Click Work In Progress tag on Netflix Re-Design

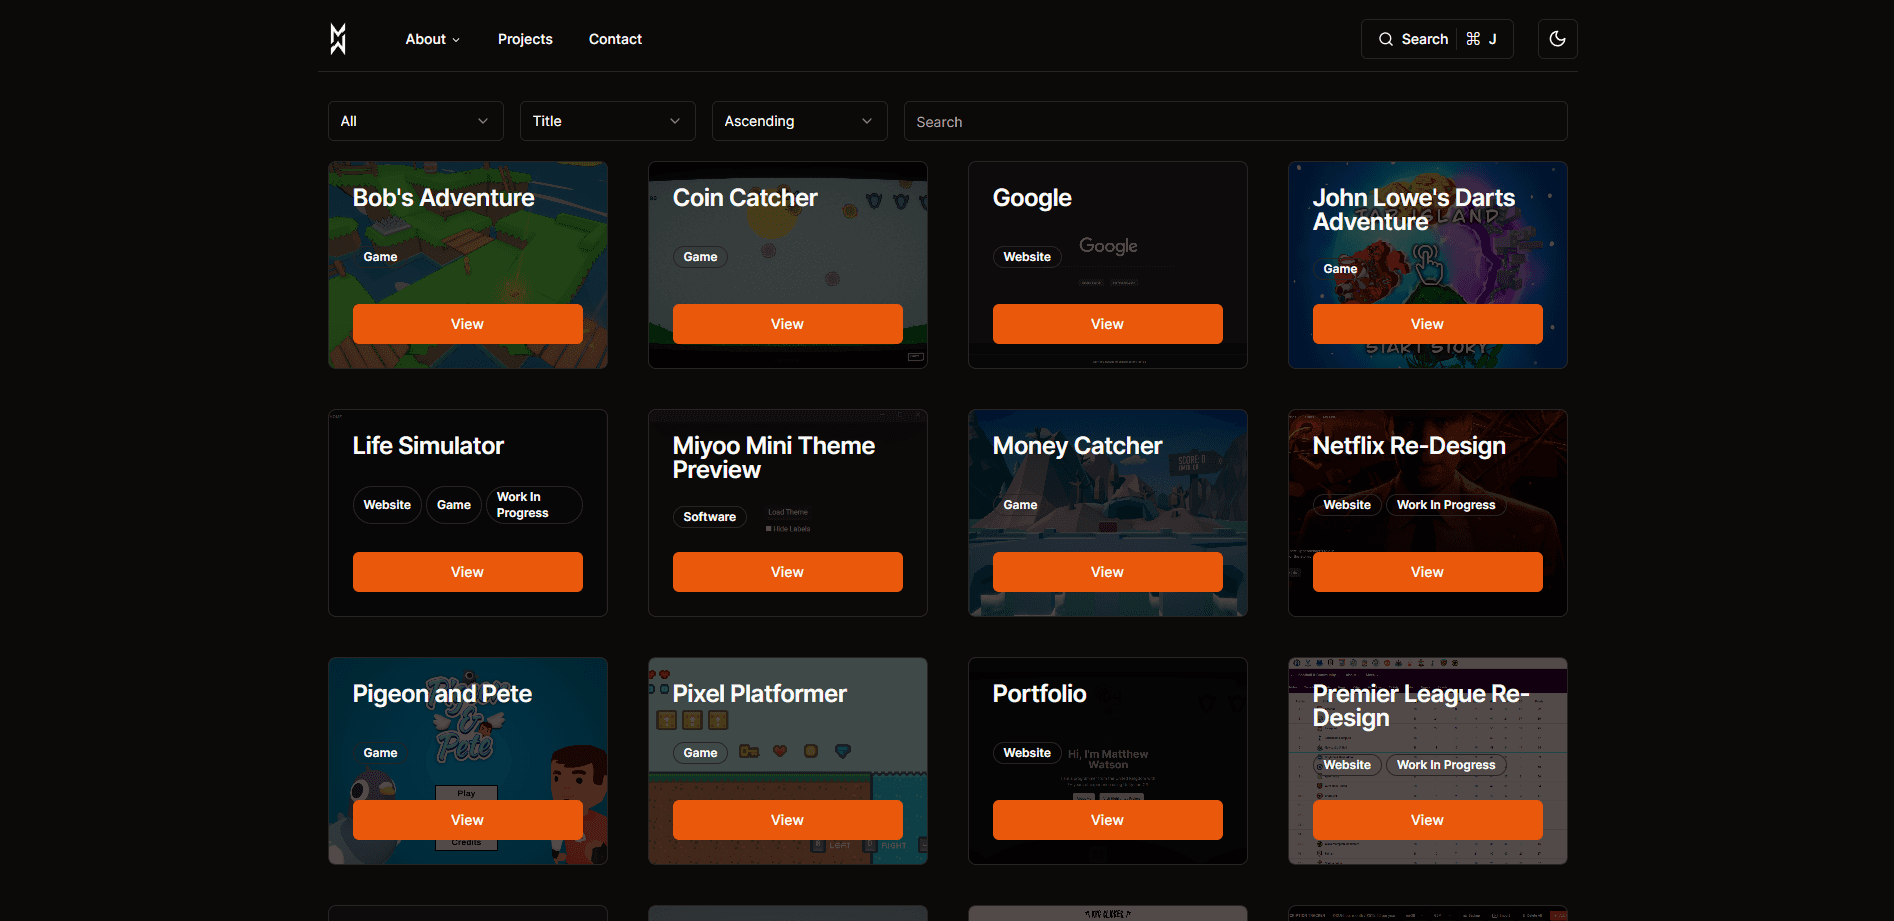coord(1446,505)
